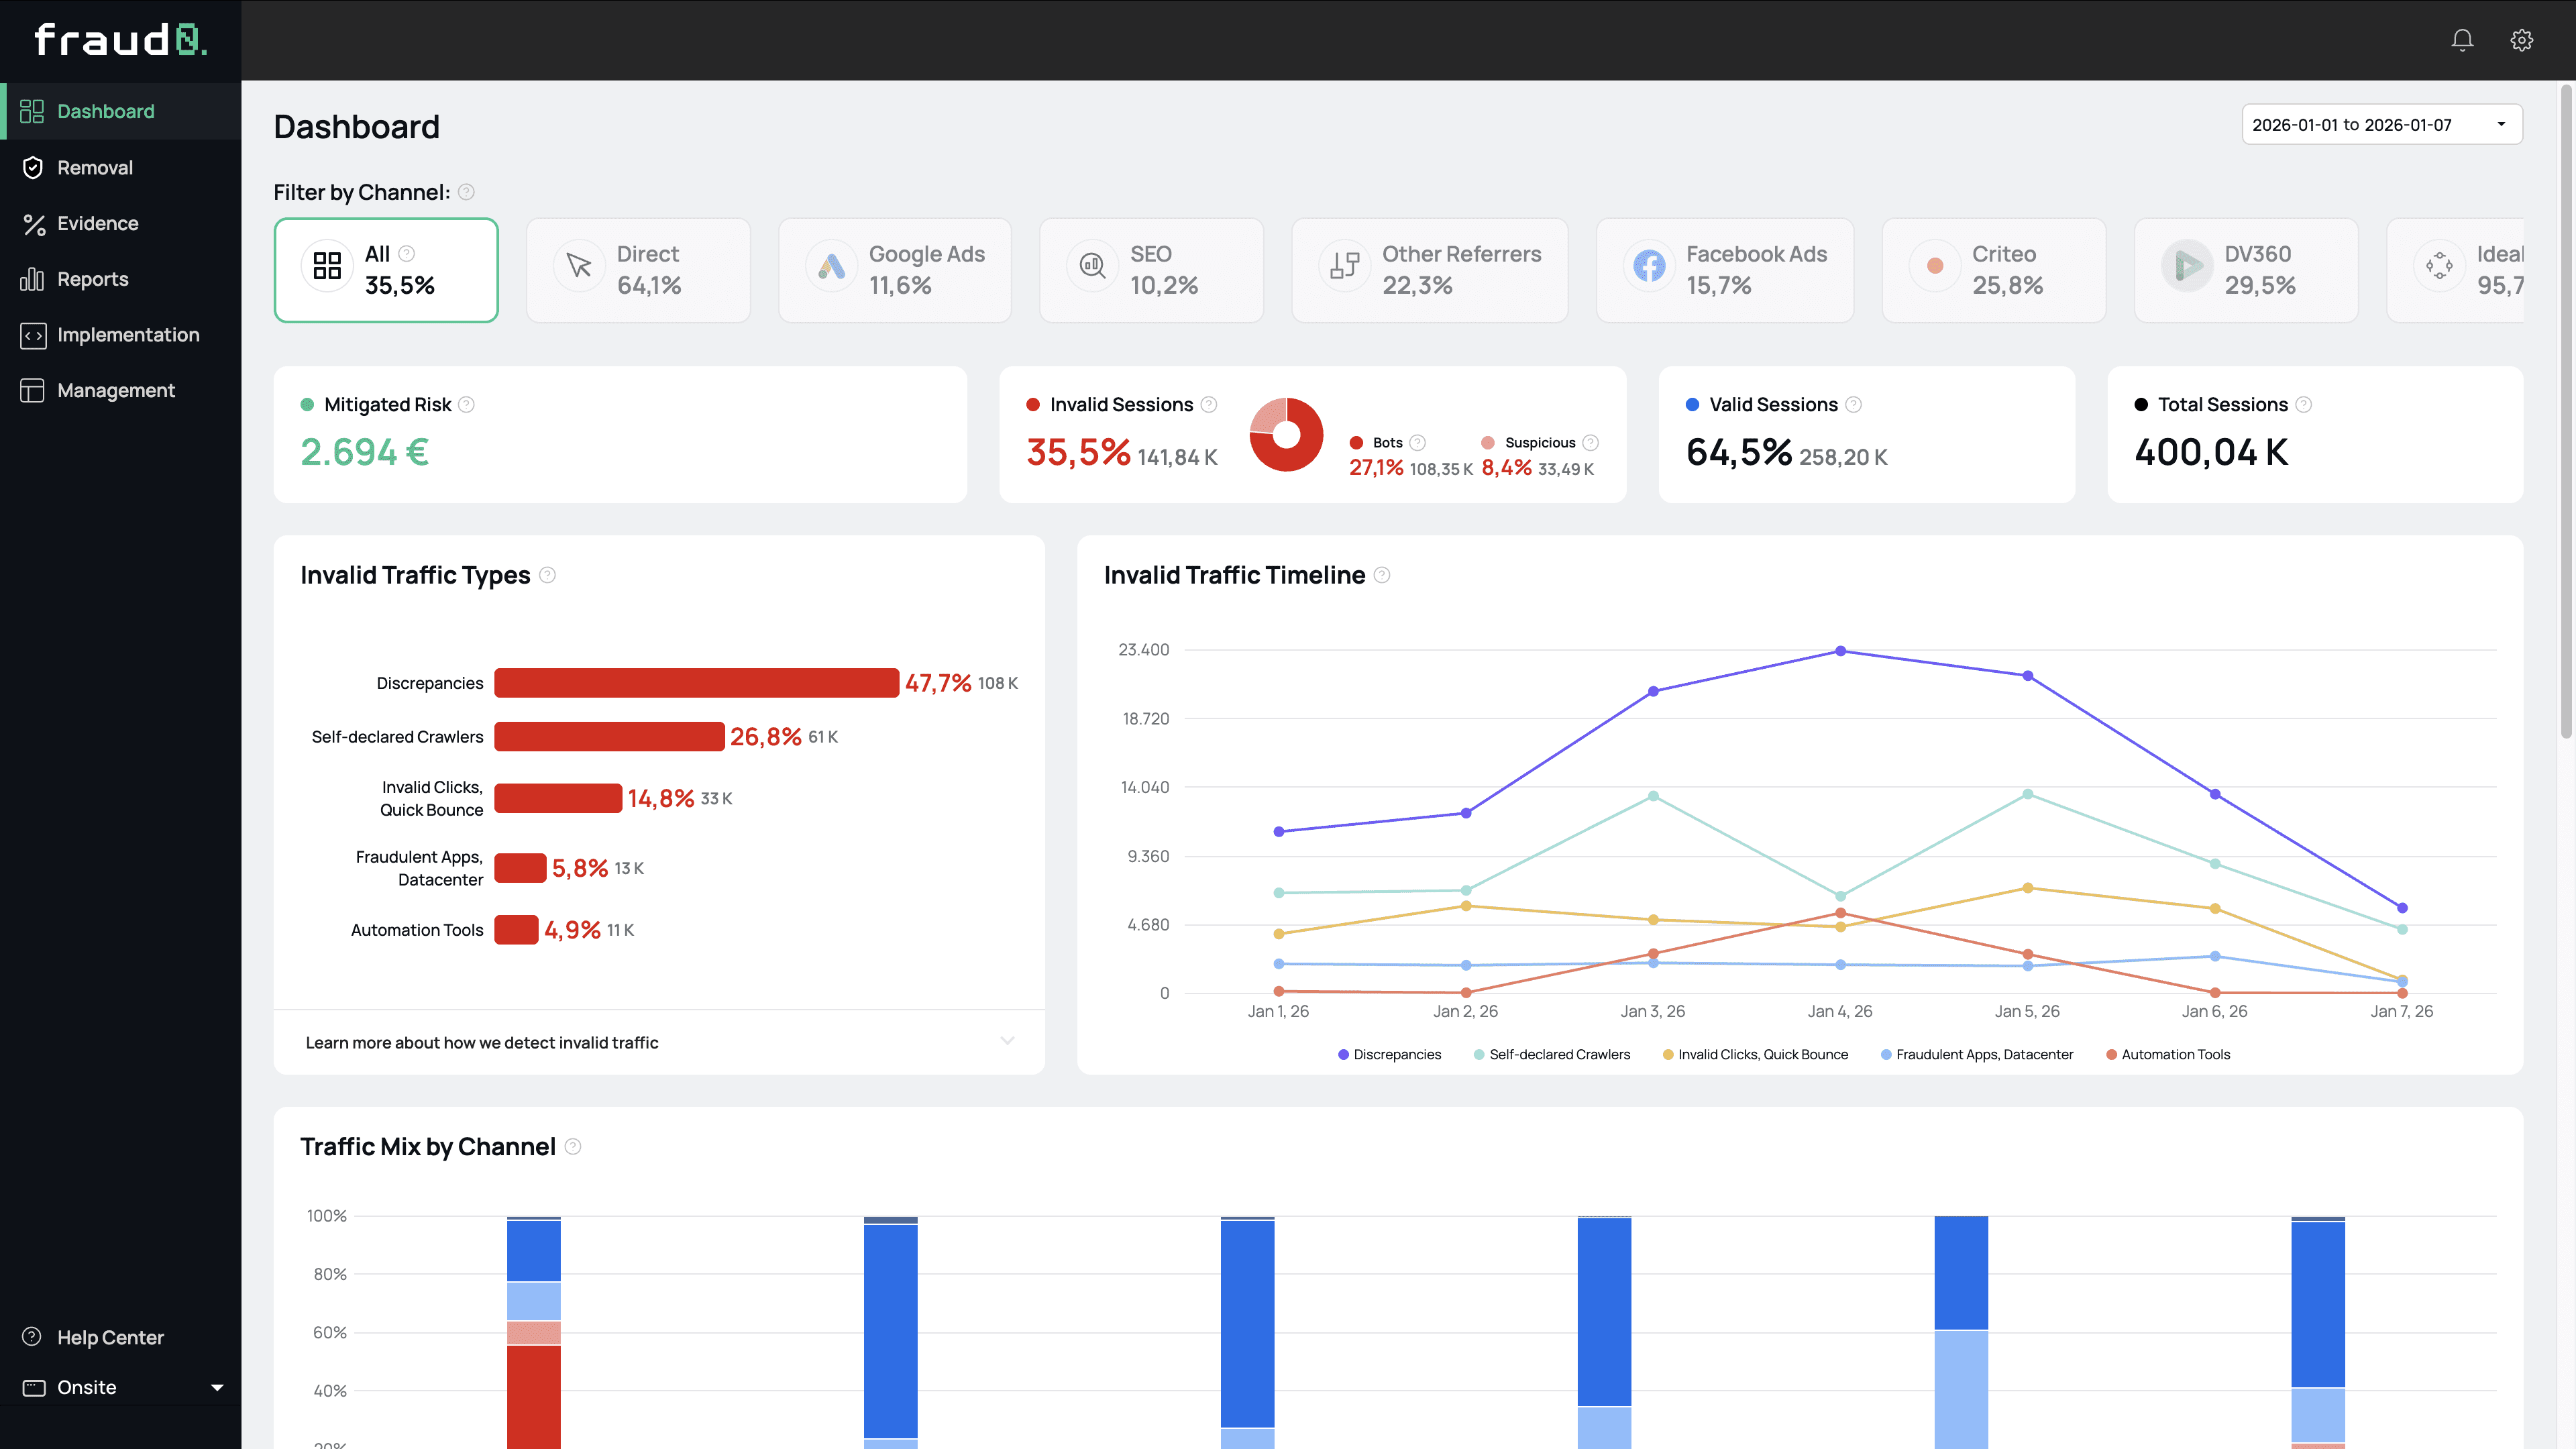The height and width of the screenshot is (1449, 2576).
Task: Expand the invalid traffic detection details chevron
Action: [1007, 1042]
